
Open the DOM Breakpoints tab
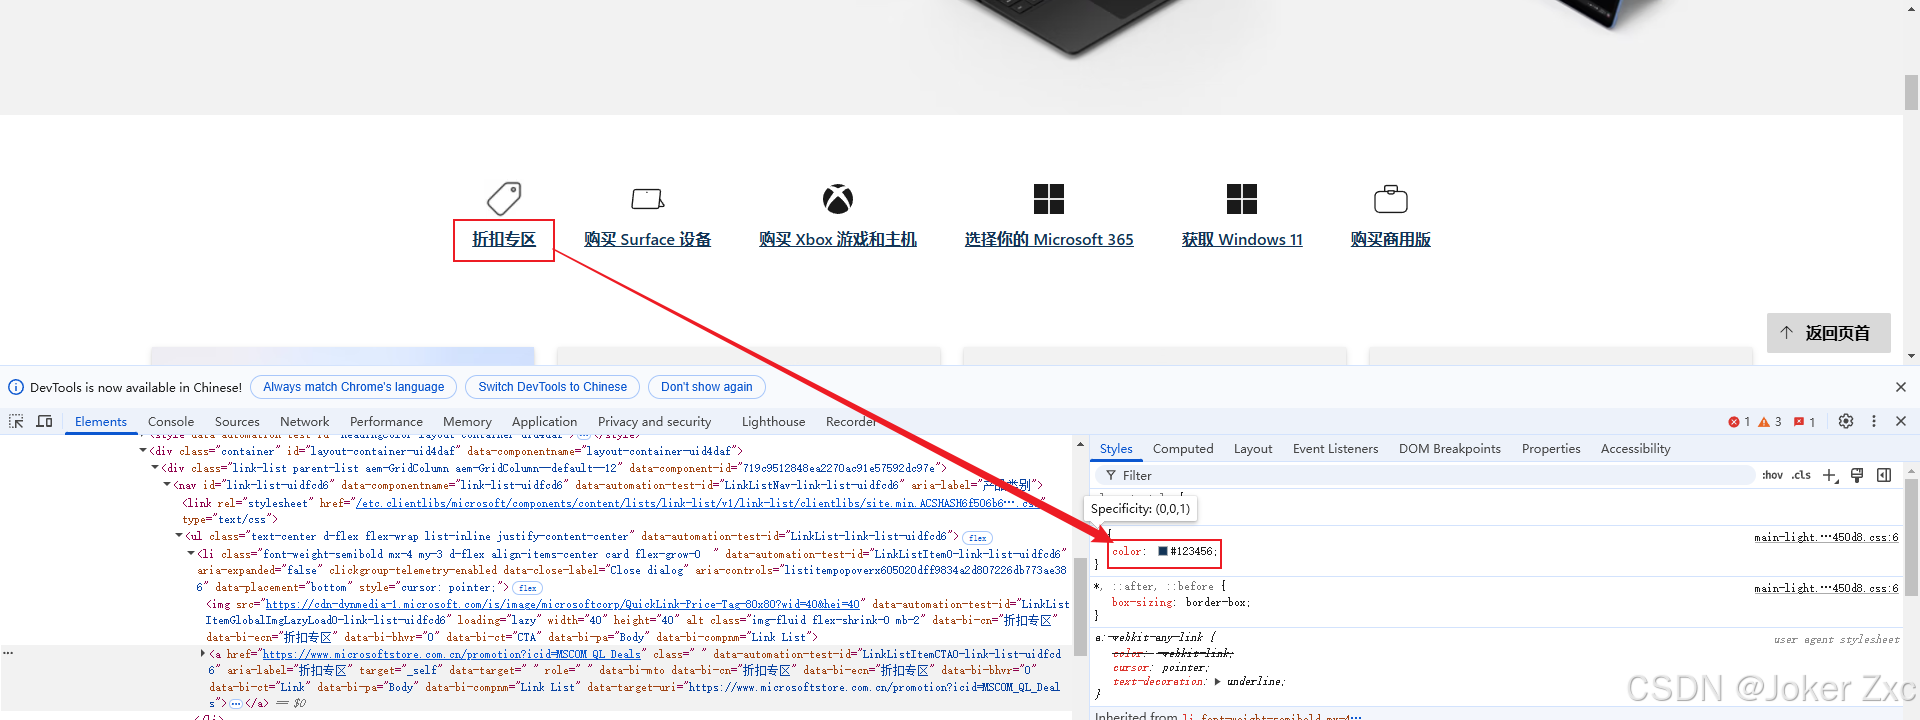coord(1450,449)
